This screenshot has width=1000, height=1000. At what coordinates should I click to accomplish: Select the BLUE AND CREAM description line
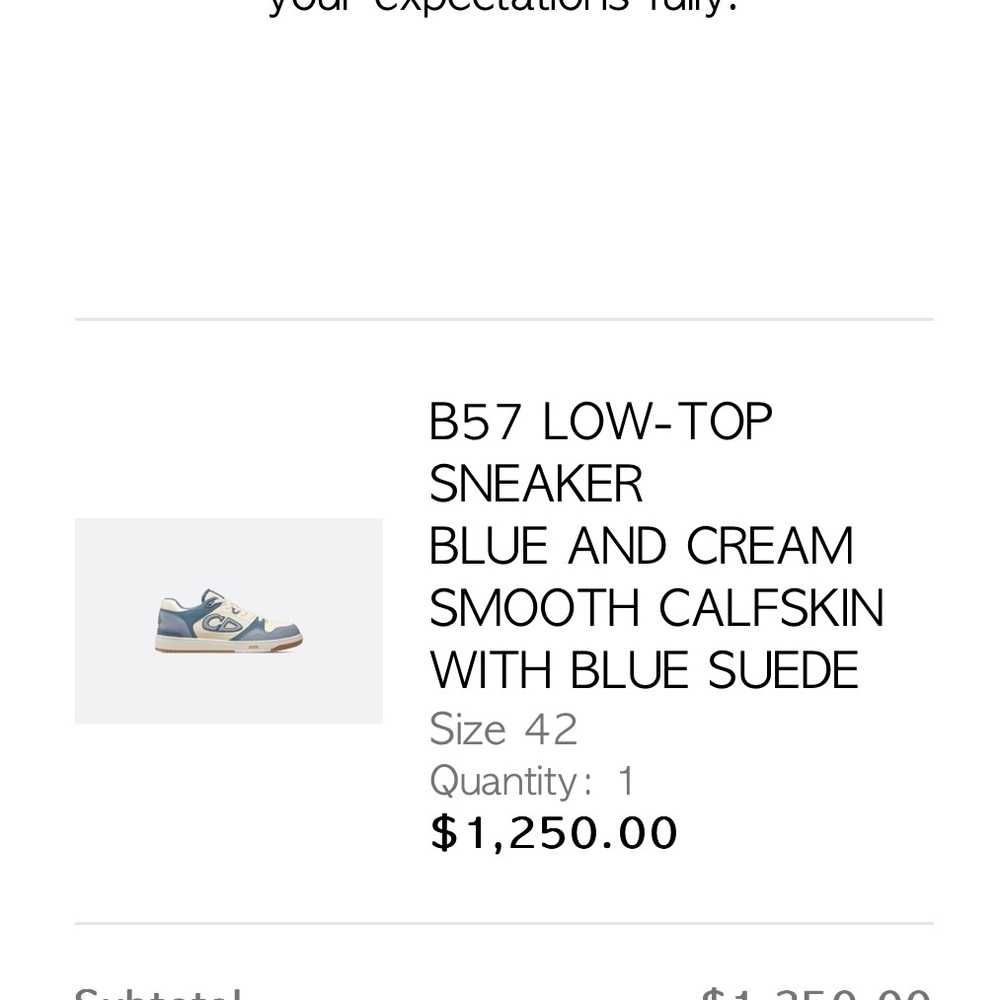click(x=641, y=547)
